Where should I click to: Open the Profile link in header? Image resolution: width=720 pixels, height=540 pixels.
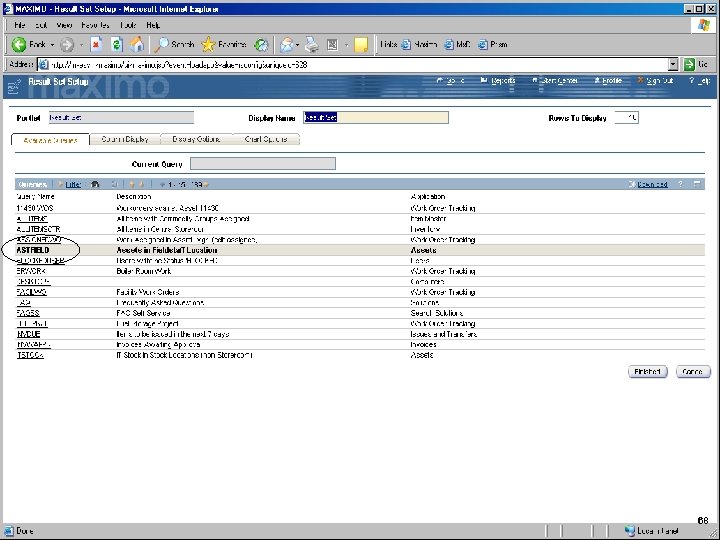pyautogui.click(x=608, y=81)
